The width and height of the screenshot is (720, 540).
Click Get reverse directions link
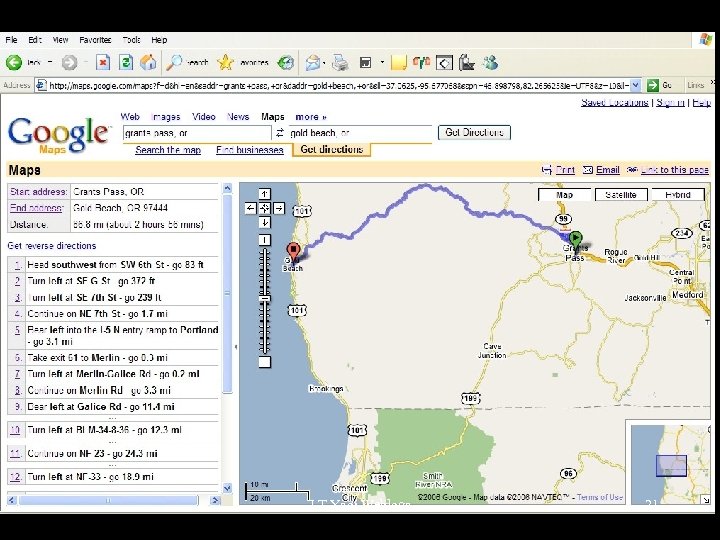point(52,246)
